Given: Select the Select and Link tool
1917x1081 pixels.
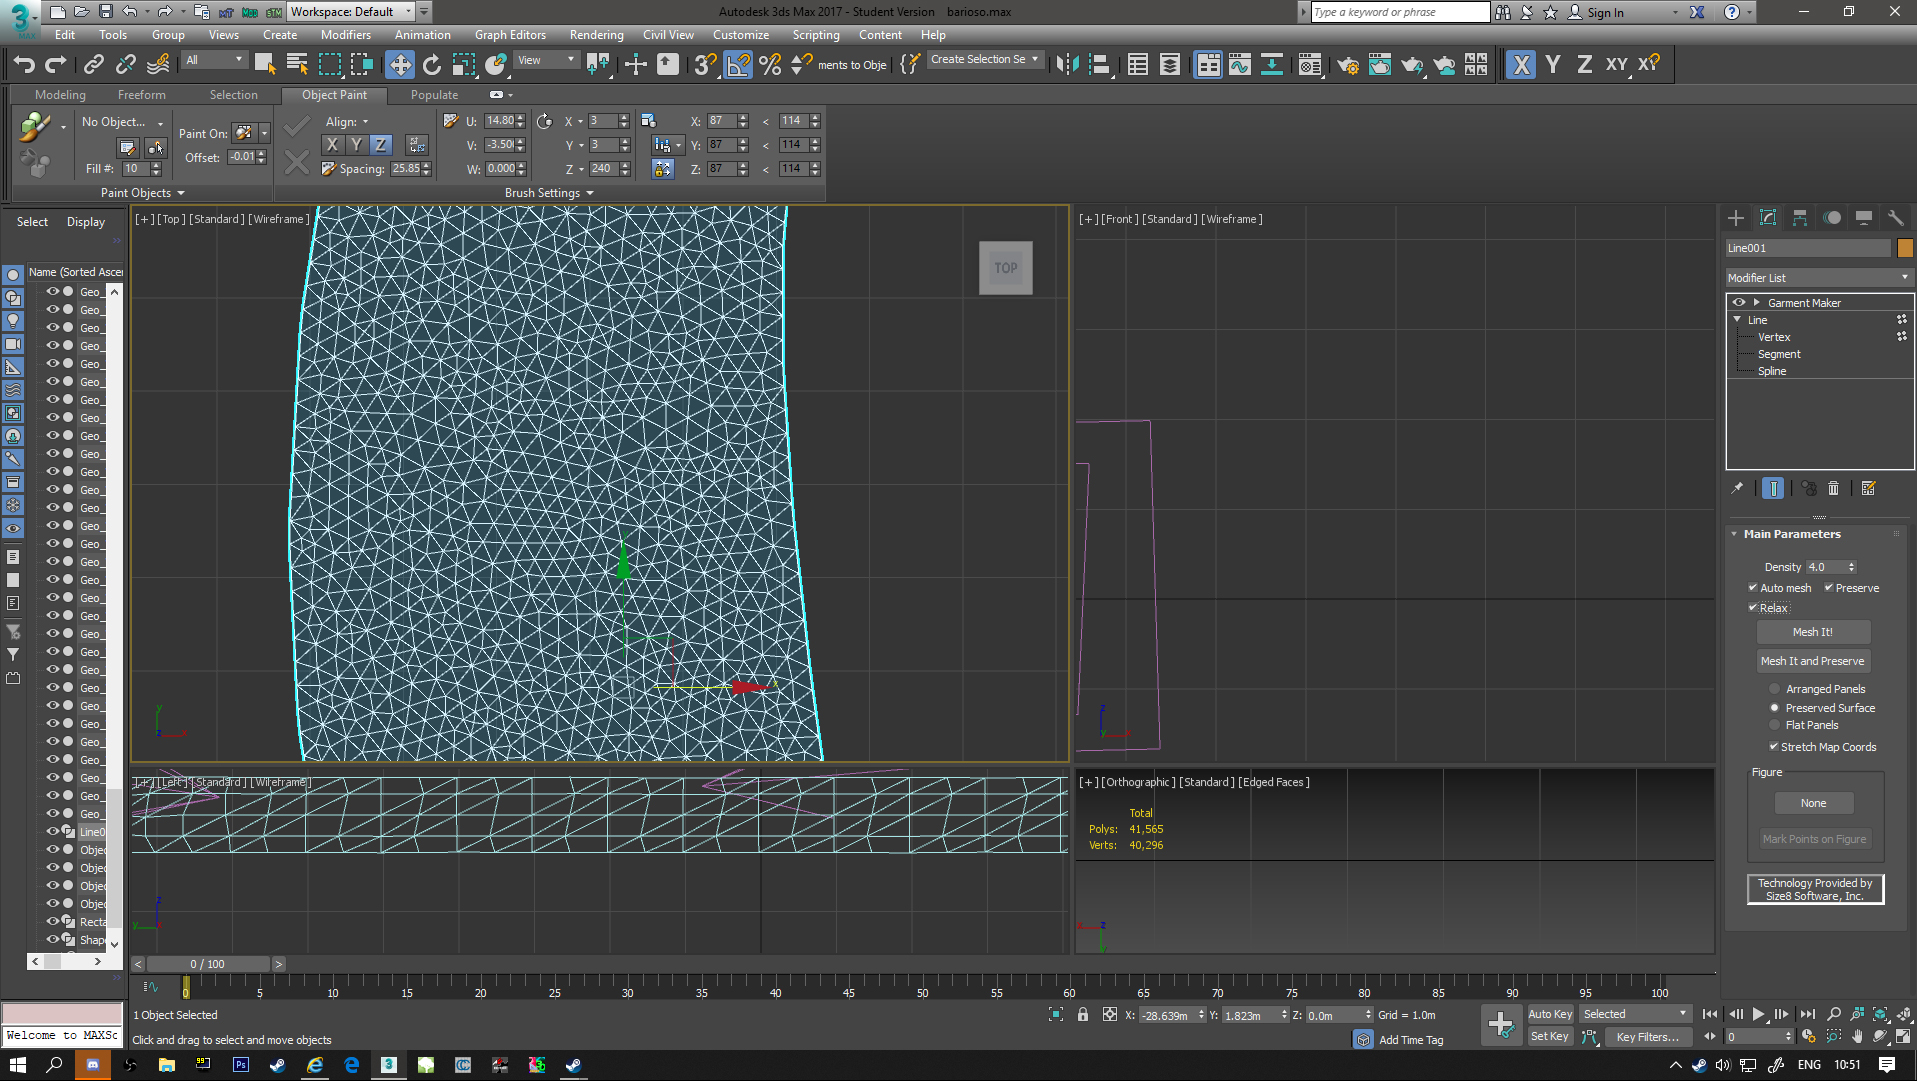Looking at the screenshot, I should pyautogui.click(x=93, y=65).
